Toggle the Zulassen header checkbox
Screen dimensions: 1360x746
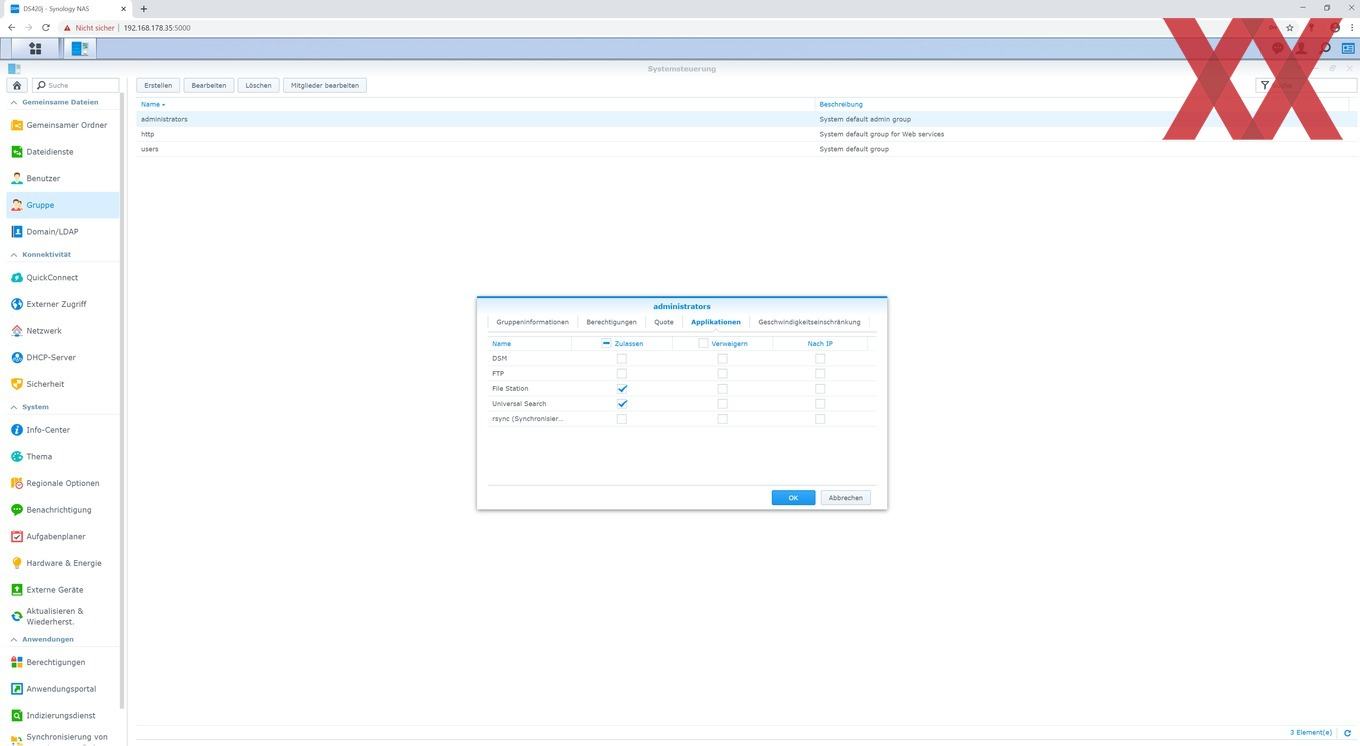click(606, 343)
